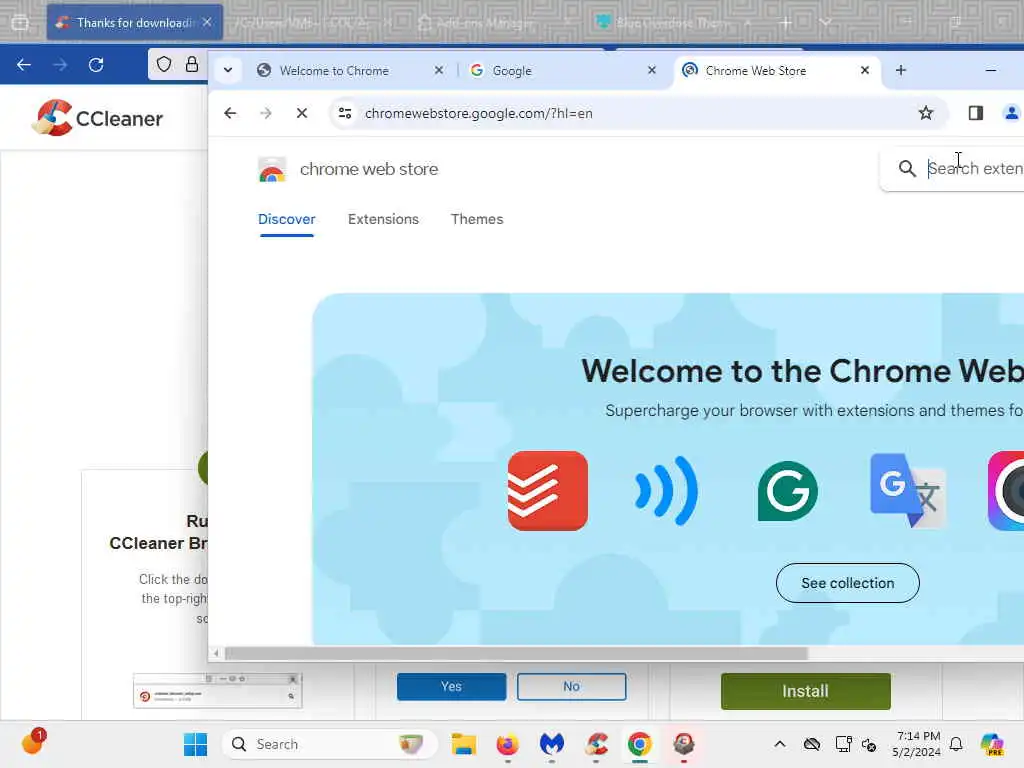This screenshot has width=1024, height=768.
Task: Click the No button
Action: 571,686
